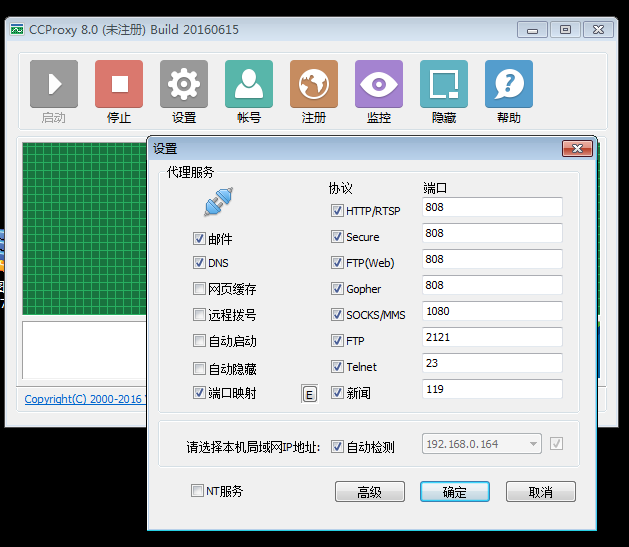This screenshot has height=547, width=629.
Task: Click the grayed checkbox beside the IP dropdown
Action: (x=556, y=444)
